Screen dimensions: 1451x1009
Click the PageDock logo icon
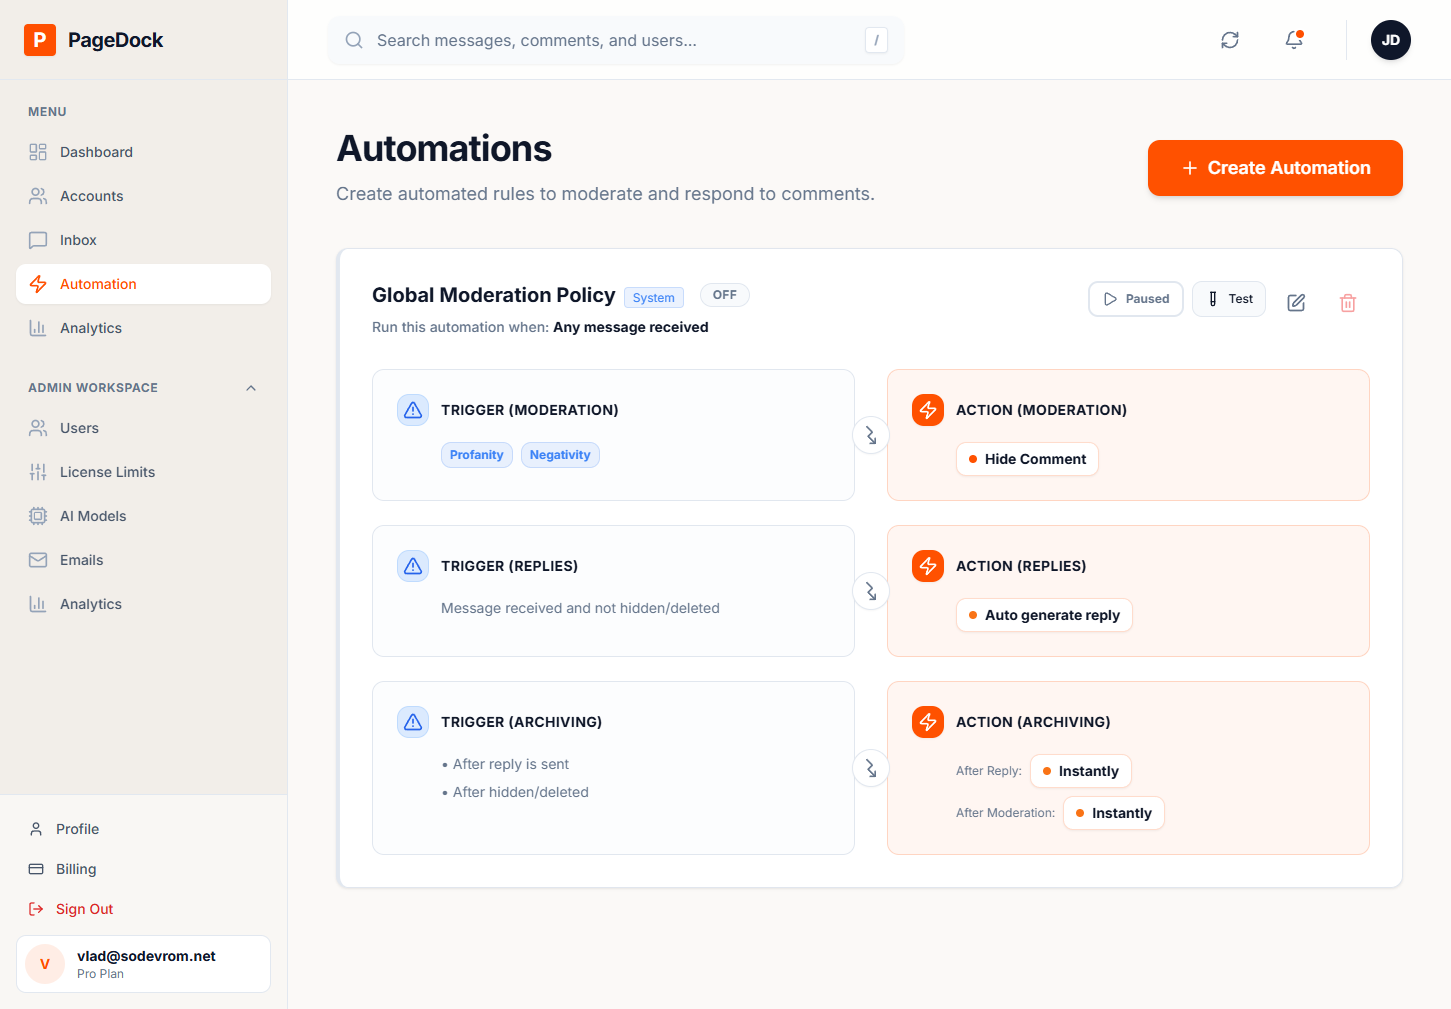coord(40,40)
